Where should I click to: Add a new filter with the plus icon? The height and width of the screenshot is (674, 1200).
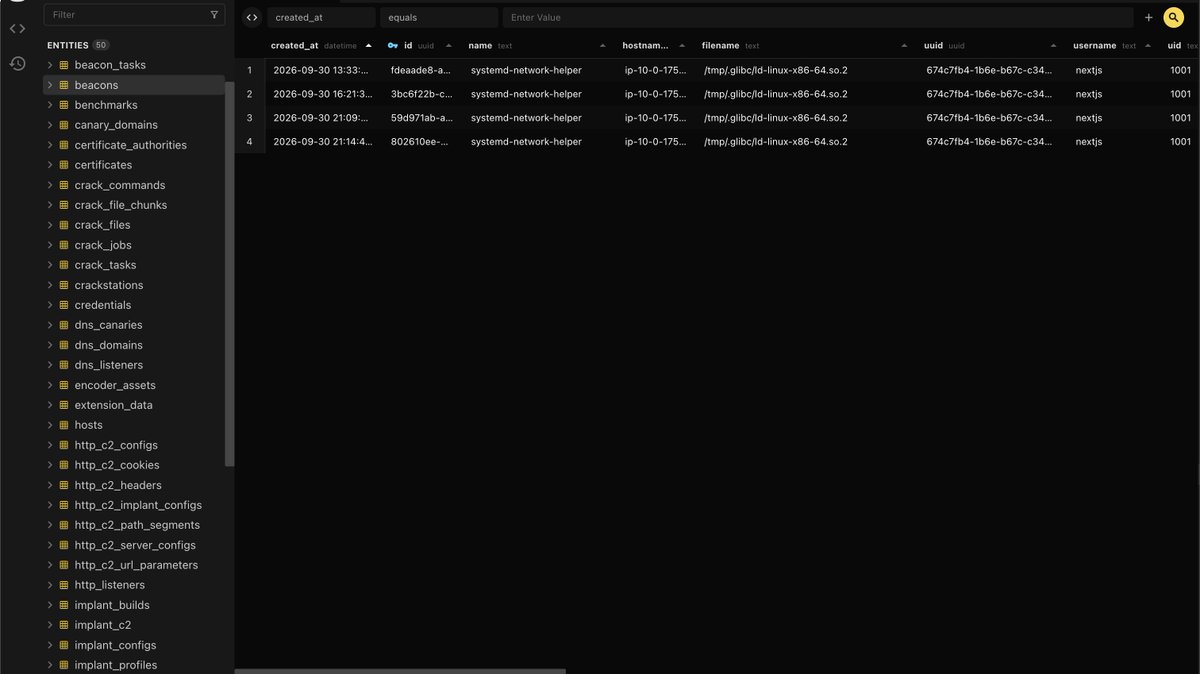(x=1148, y=17)
